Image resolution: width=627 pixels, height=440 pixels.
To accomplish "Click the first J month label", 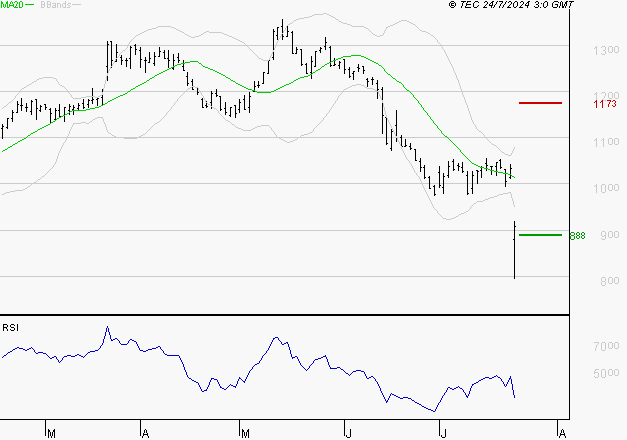I will pyautogui.click(x=349, y=434).
